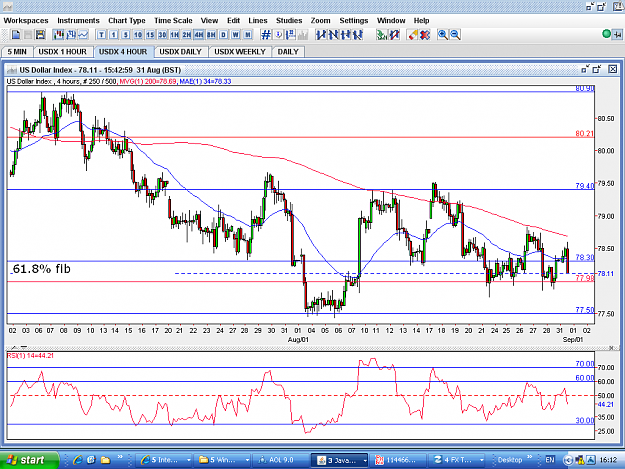Open the Internet Explorer quick launch icon
625x469 pixels.
(x=78, y=460)
